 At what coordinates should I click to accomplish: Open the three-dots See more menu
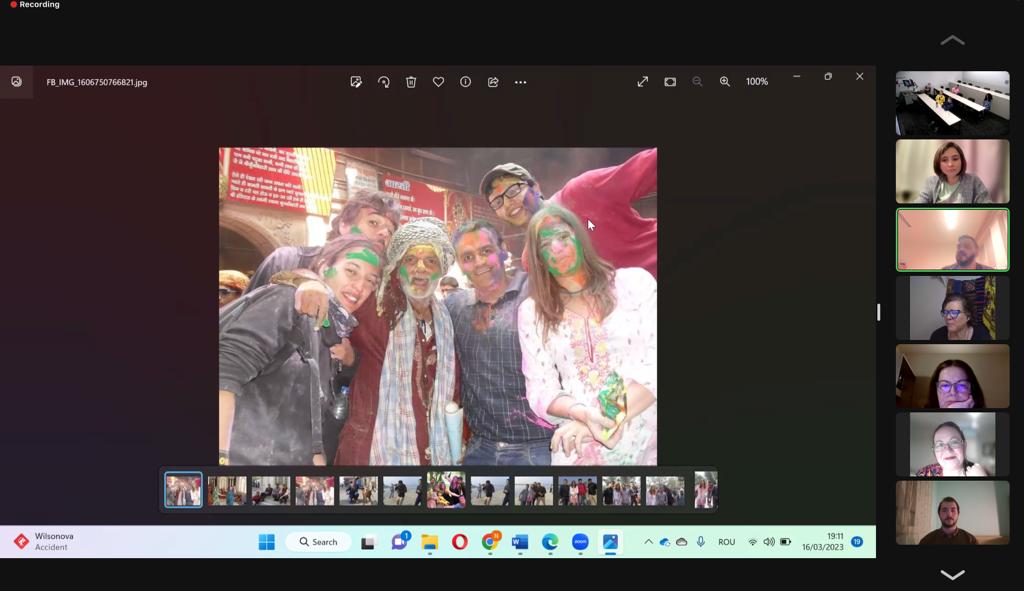point(520,82)
